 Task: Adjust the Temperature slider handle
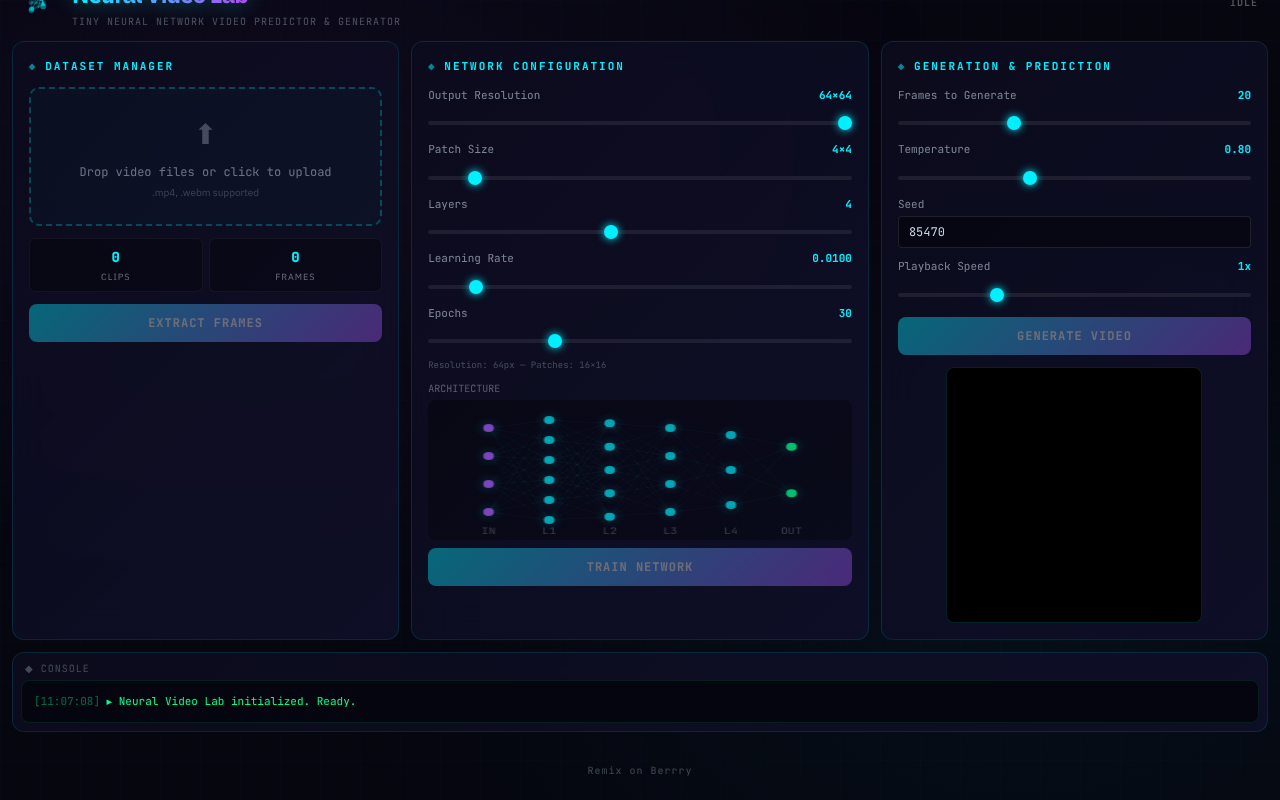point(1029,177)
